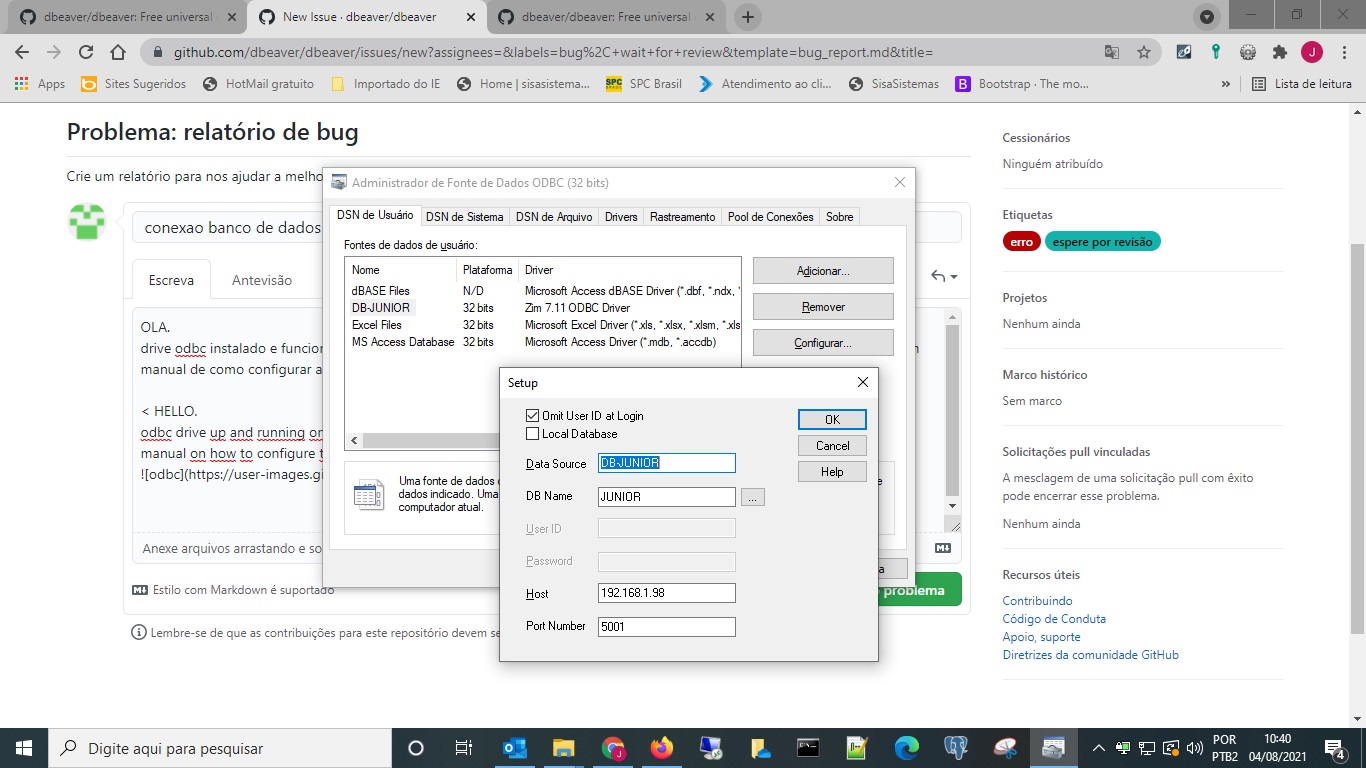Click the Port Number input field

tap(667, 627)
